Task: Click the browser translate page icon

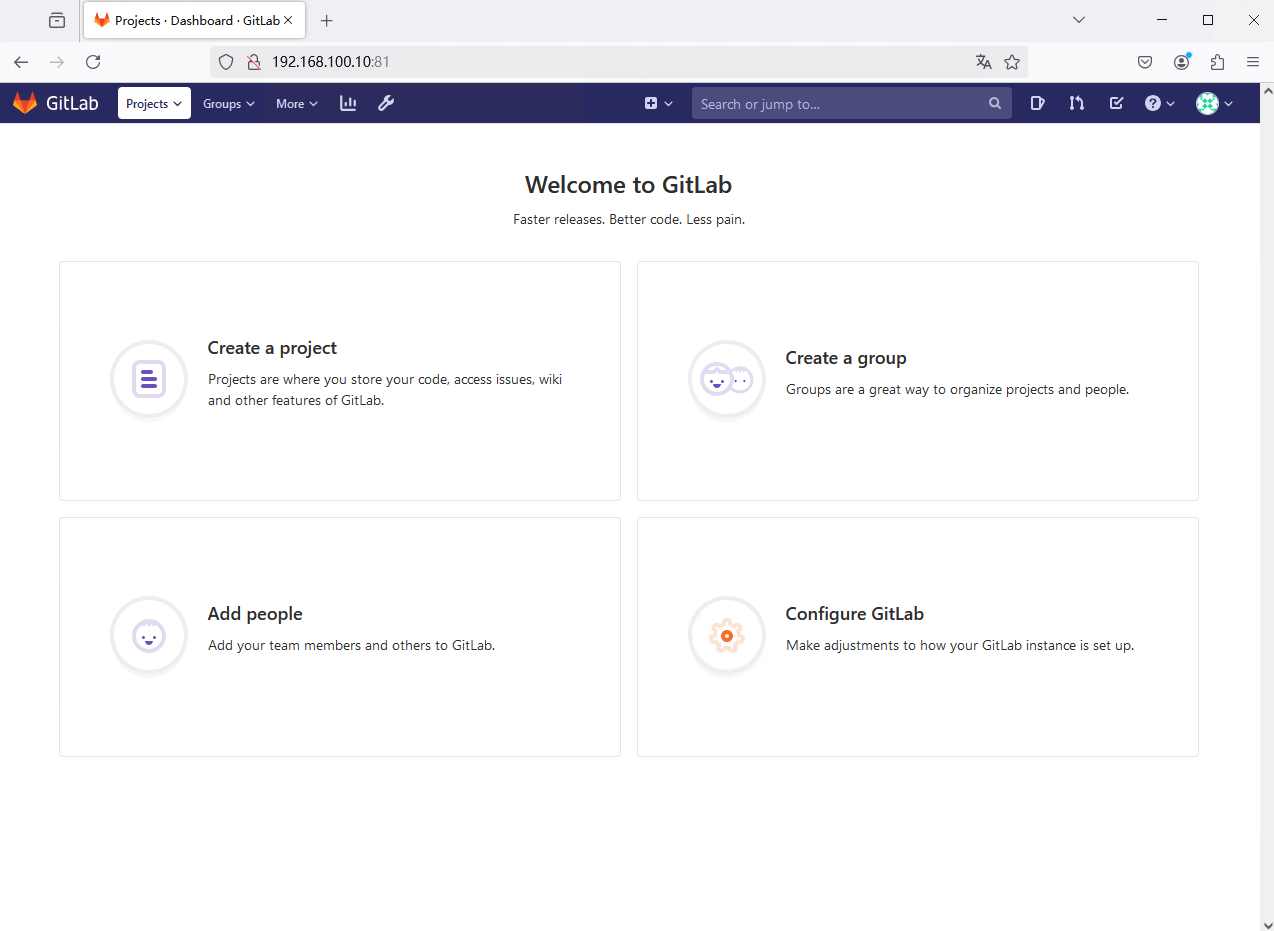Action: (984, 62)
